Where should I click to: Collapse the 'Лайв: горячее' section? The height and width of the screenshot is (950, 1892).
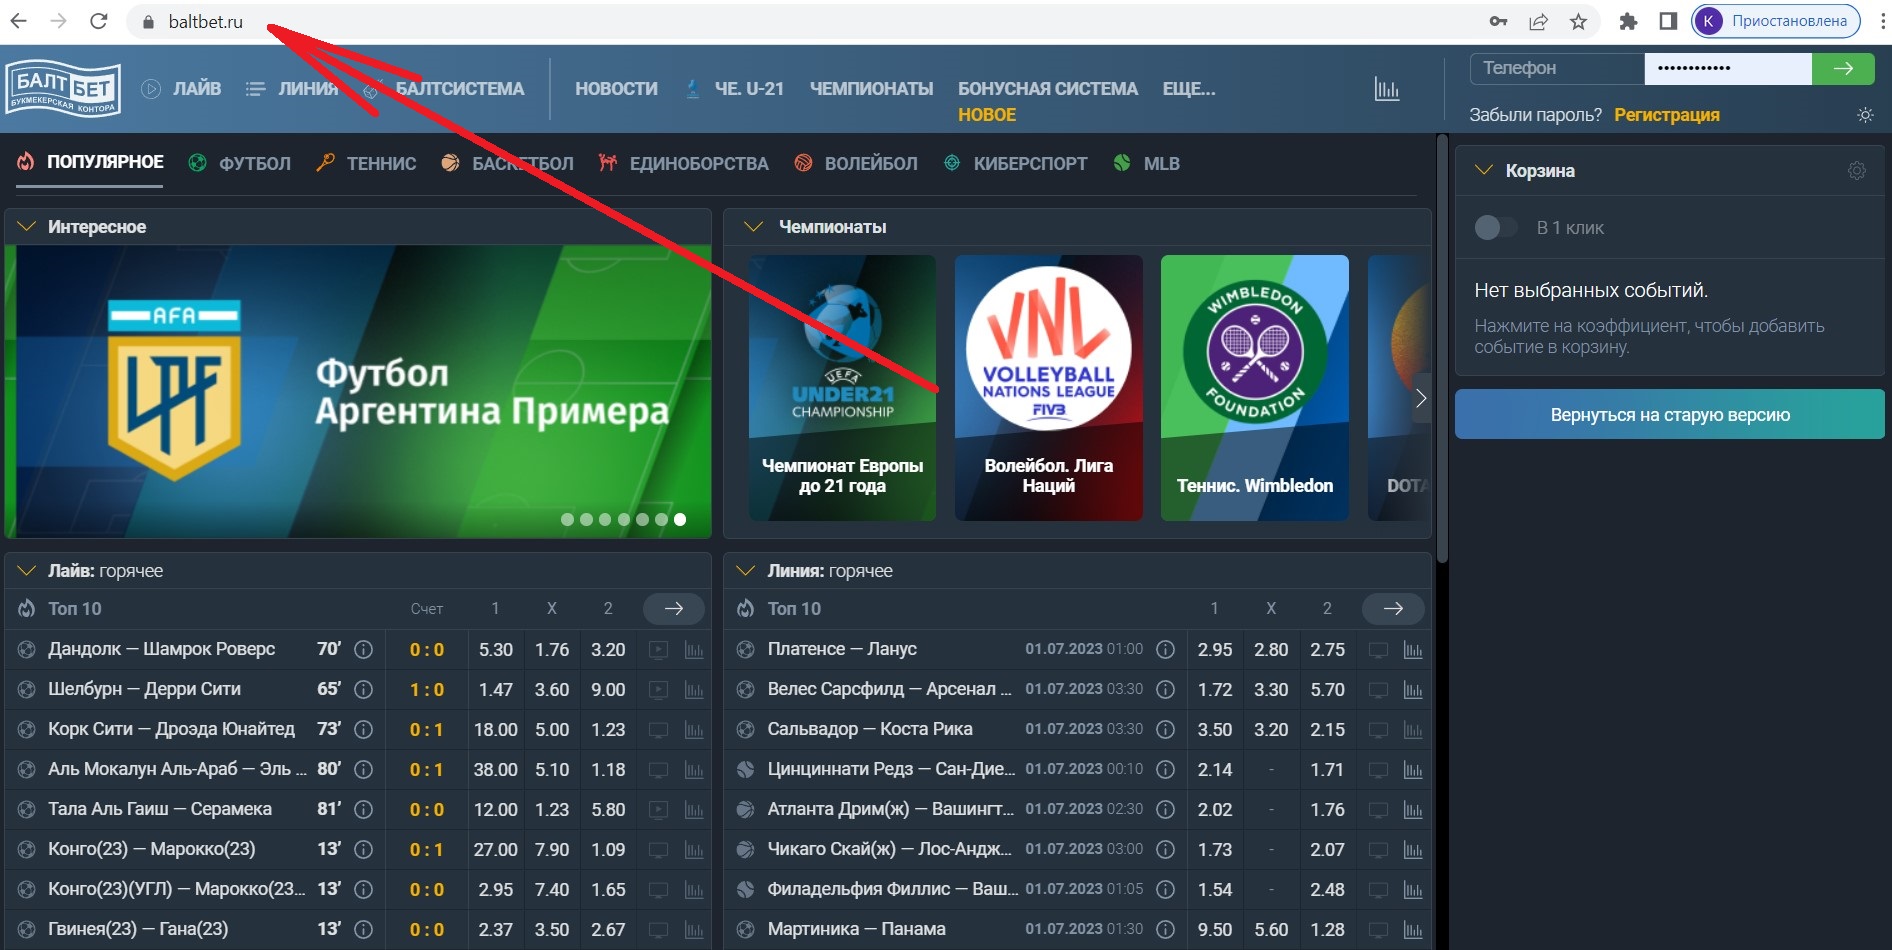pyautogui.click(x=27, y=571)
